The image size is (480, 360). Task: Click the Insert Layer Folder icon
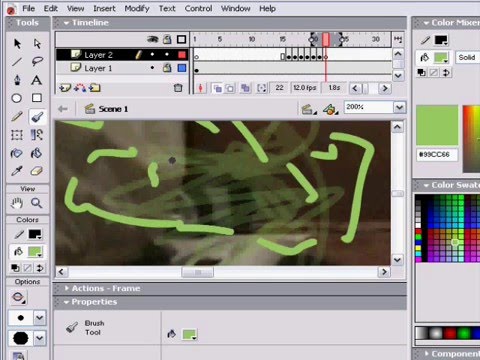point(95,88)
